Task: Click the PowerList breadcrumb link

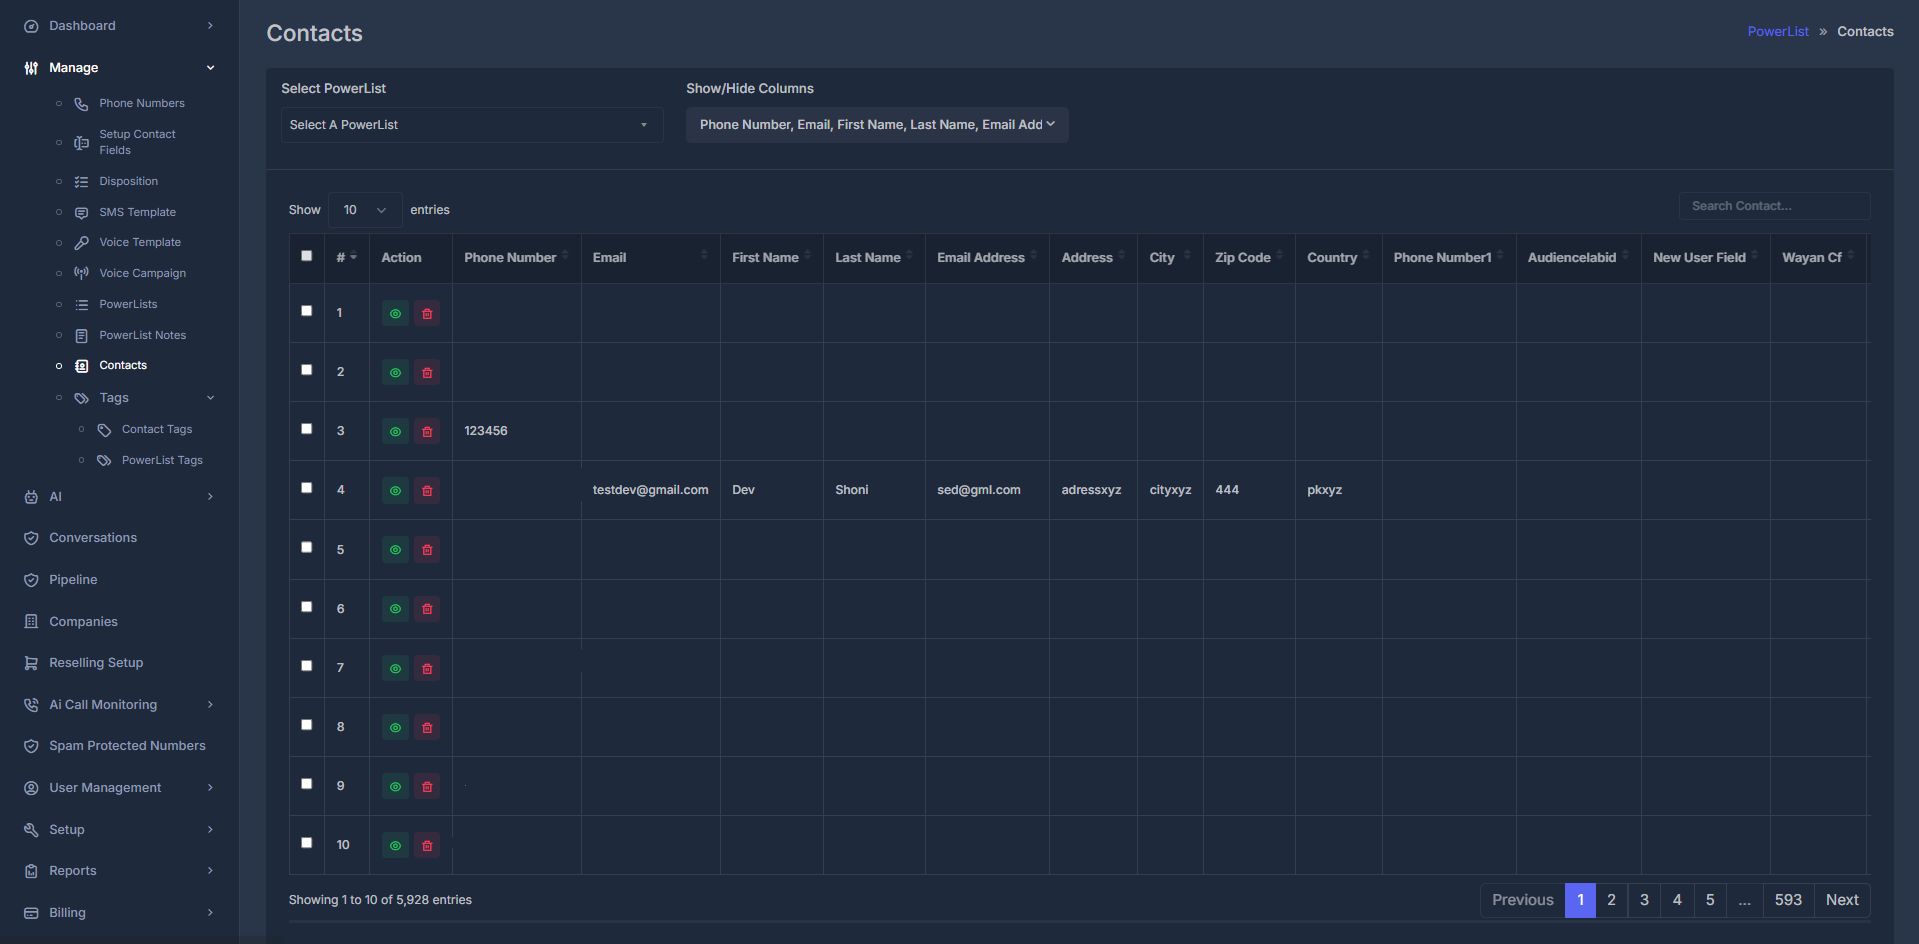Action: pyautogui.click(x=1777, y=31)
